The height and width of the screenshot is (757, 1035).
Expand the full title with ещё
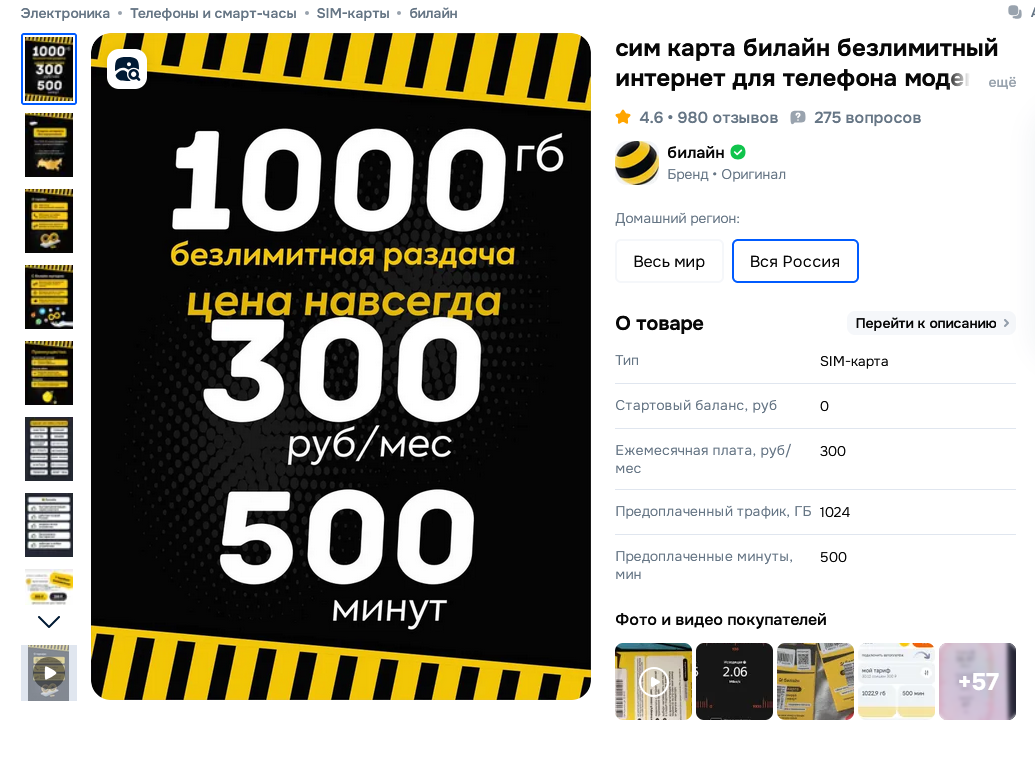pos(1002,82)
